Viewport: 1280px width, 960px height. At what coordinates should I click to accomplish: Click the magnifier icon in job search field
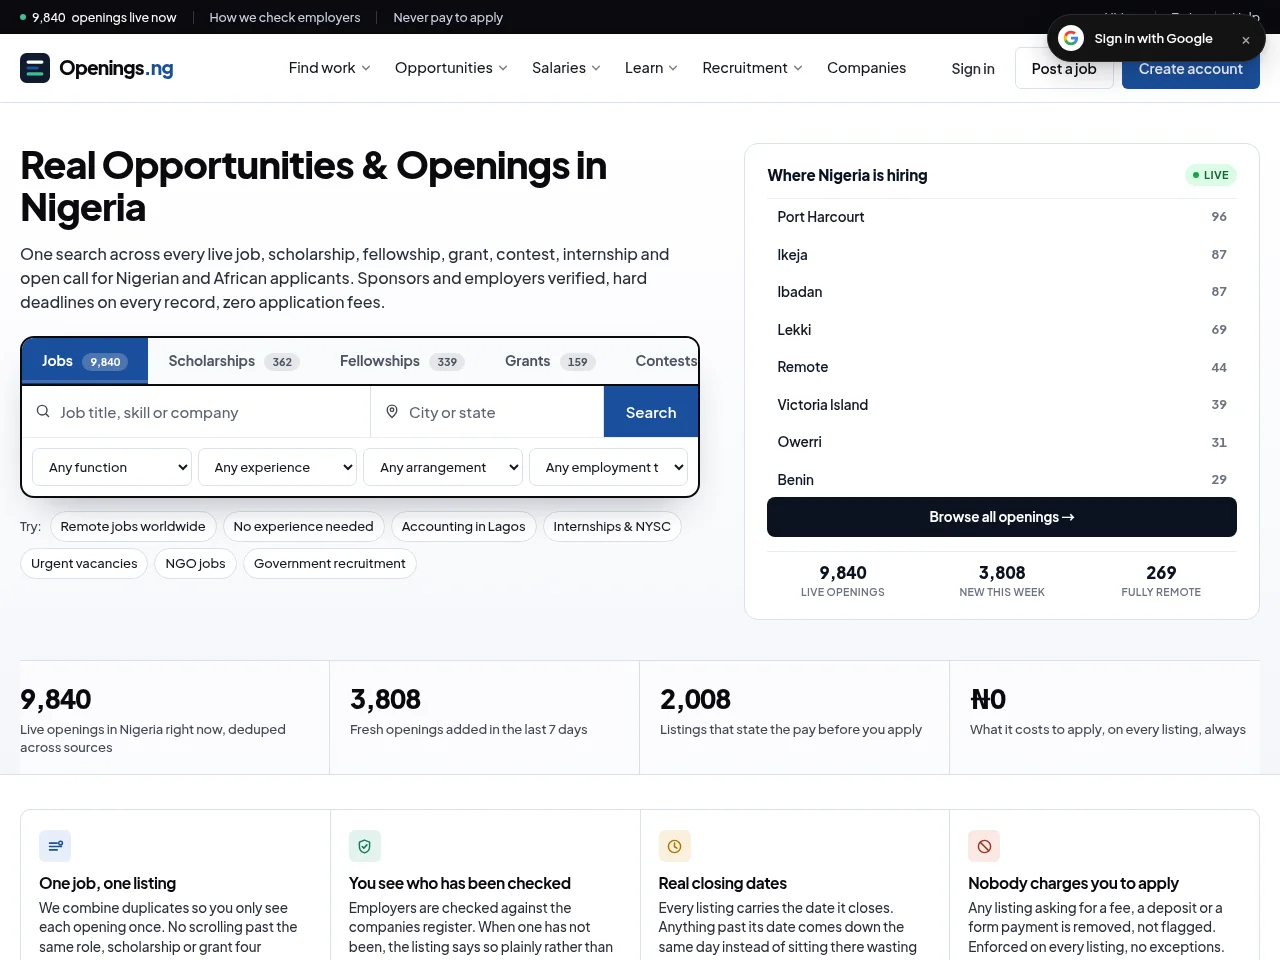pos(43,412)
